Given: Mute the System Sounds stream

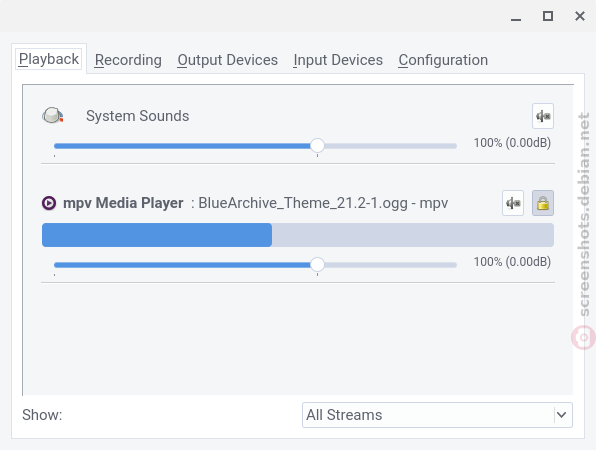Looking at the screenshot, I should click(543, 116).
